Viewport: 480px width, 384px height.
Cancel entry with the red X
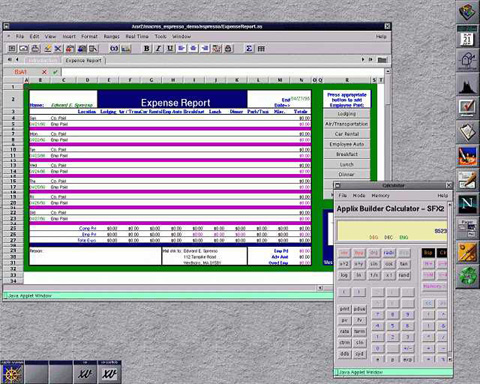44,72
